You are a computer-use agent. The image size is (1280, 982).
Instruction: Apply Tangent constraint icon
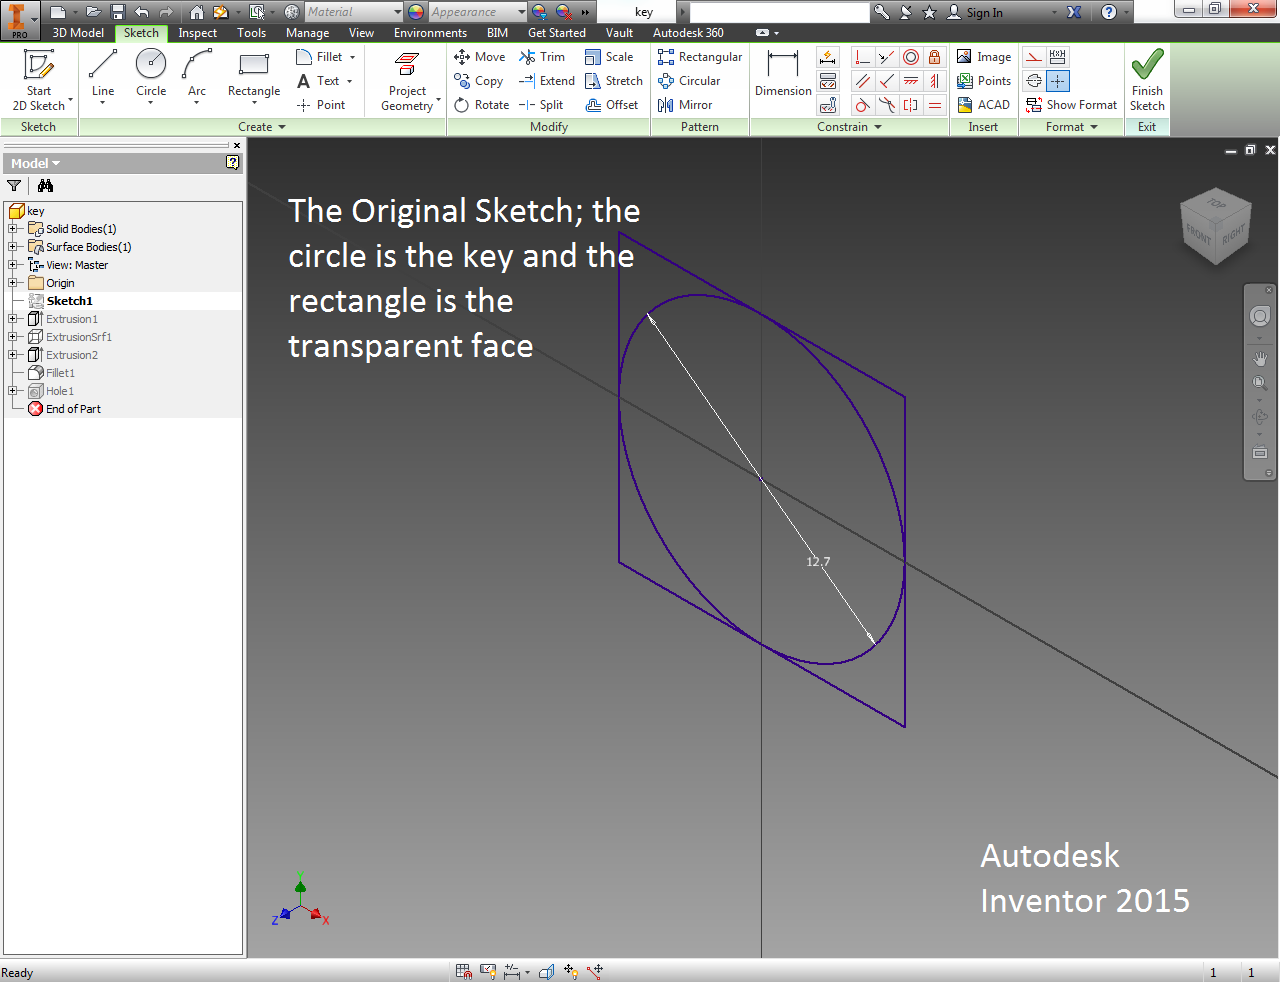tap(862, 105)
